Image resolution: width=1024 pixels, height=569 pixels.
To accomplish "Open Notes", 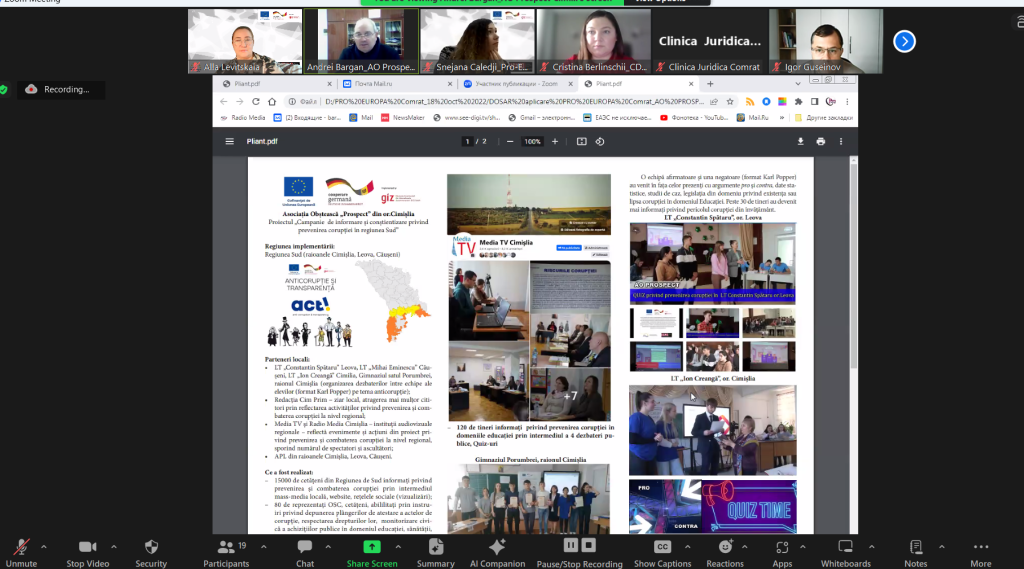I will (x=916, y=553).
